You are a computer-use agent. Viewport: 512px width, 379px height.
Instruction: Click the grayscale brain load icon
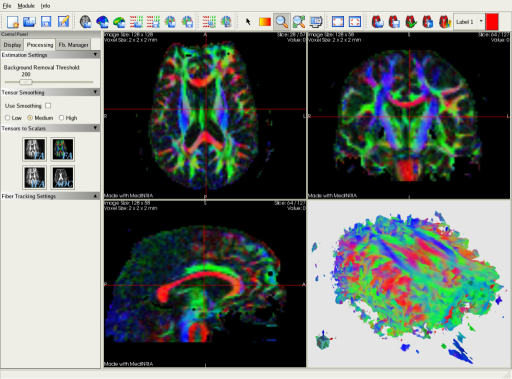86,22
